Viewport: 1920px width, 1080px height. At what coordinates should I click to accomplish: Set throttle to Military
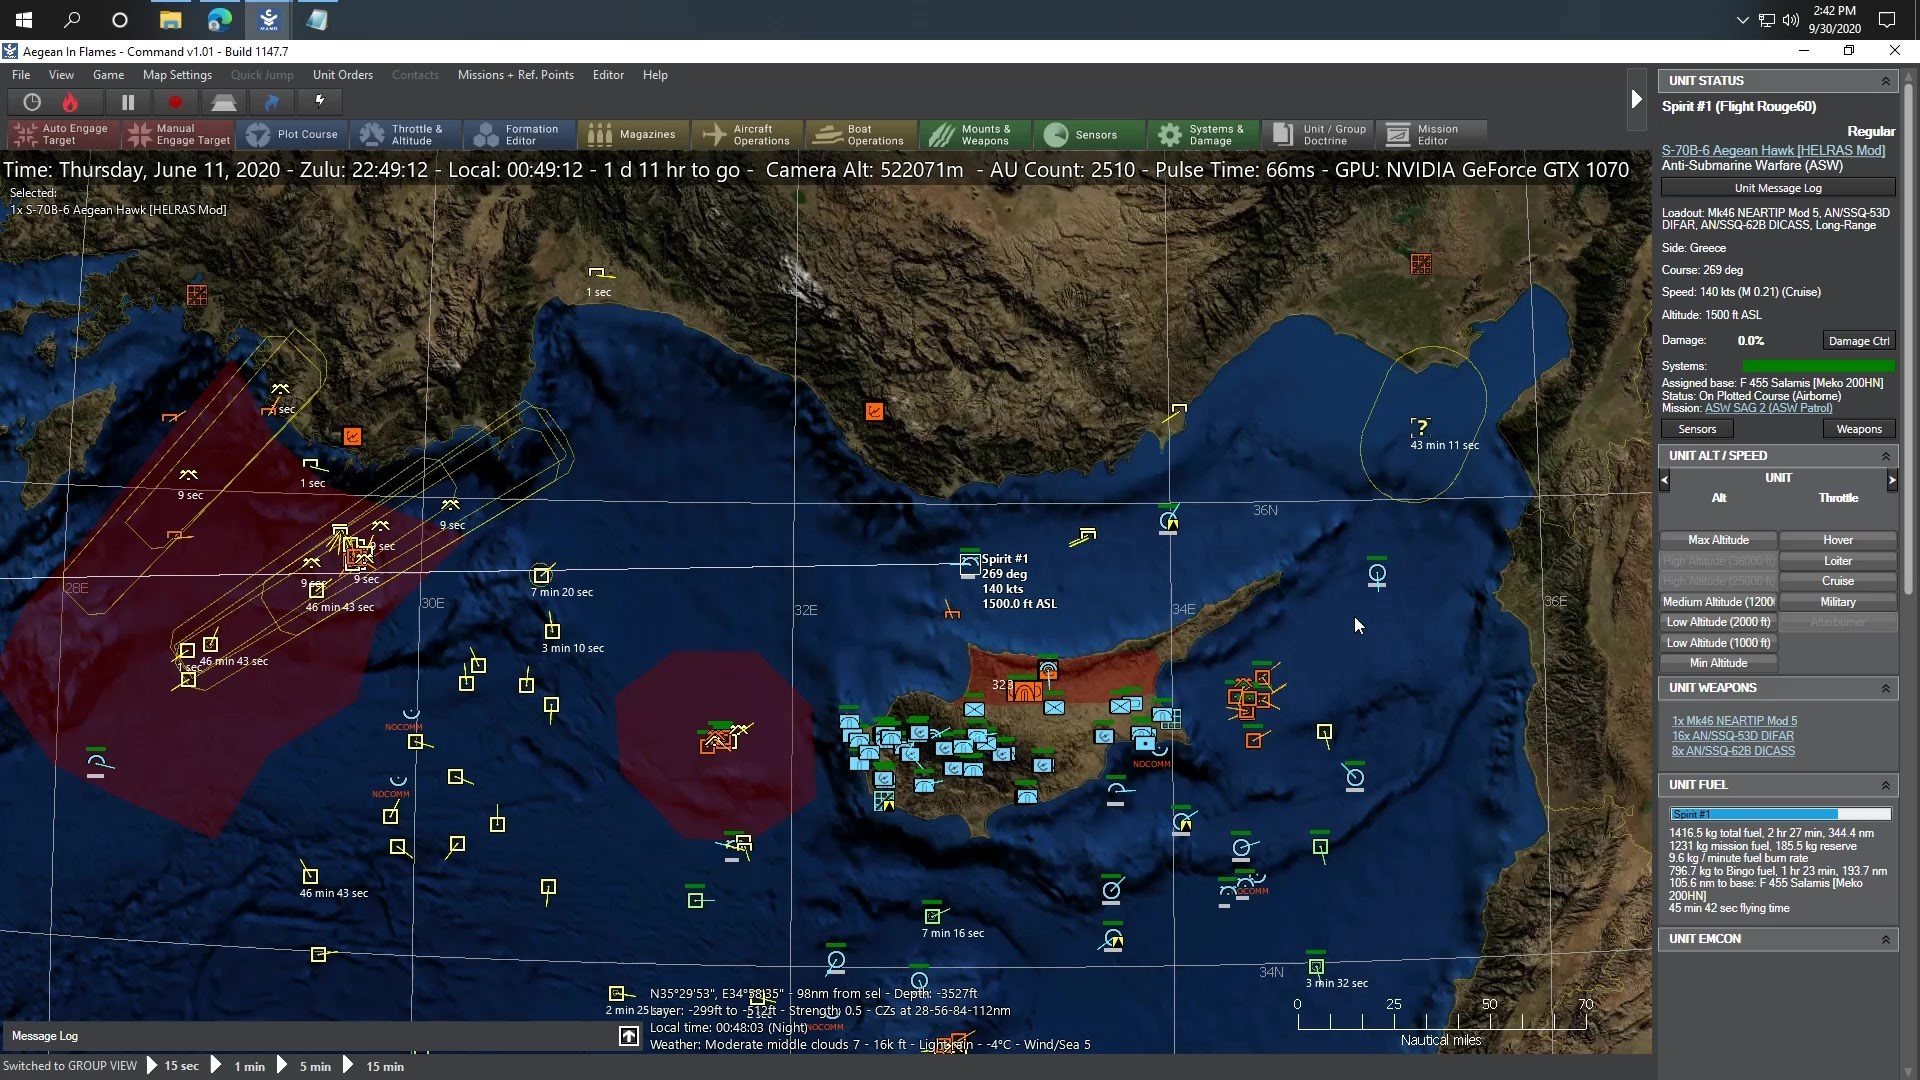point(1838,602)
